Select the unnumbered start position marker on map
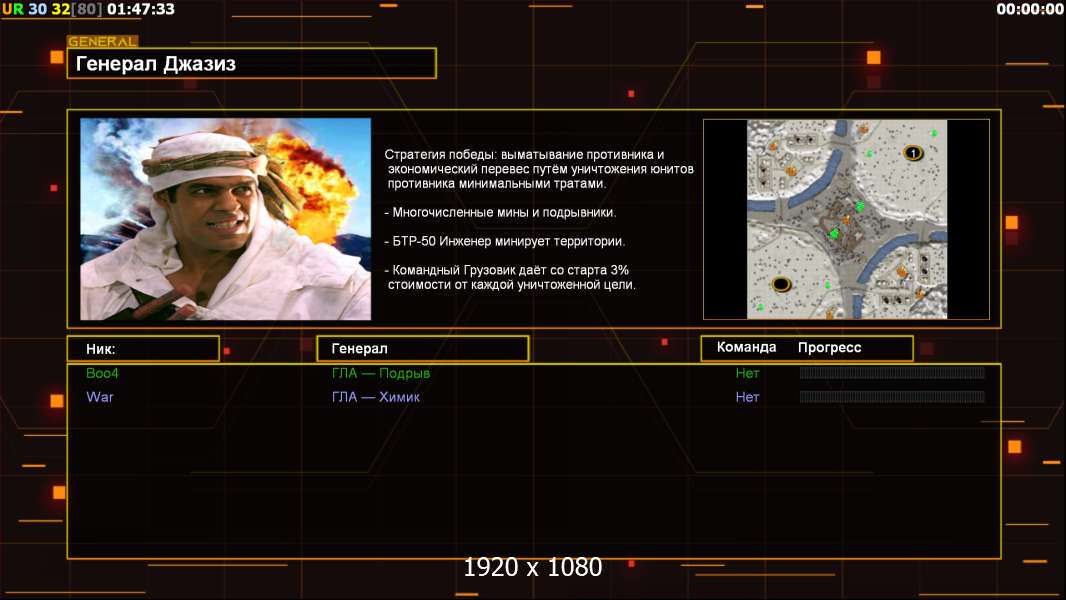This screenshot has height=600, width=1066. [781, 283]
